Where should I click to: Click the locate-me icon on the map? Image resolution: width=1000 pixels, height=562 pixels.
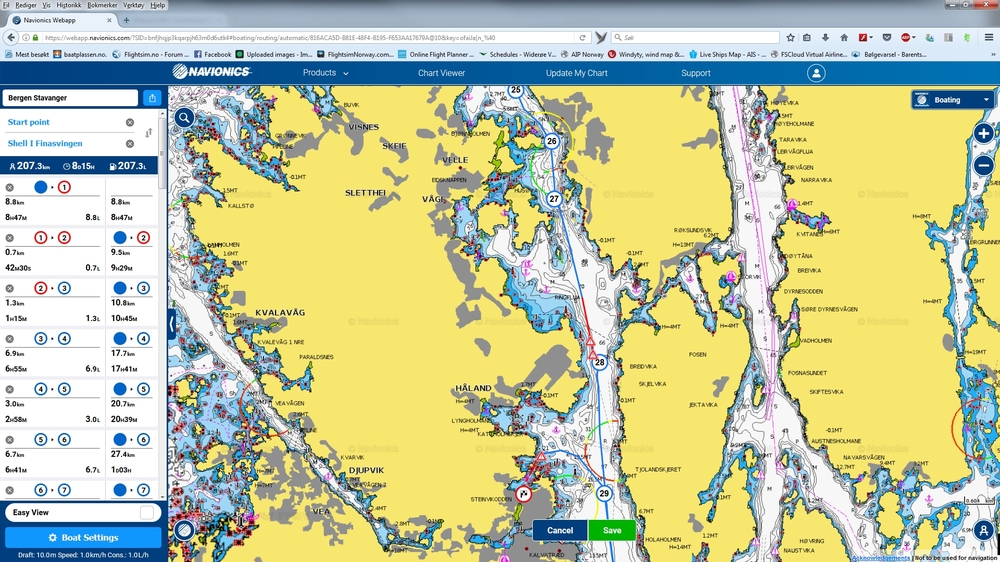point(983,529)
